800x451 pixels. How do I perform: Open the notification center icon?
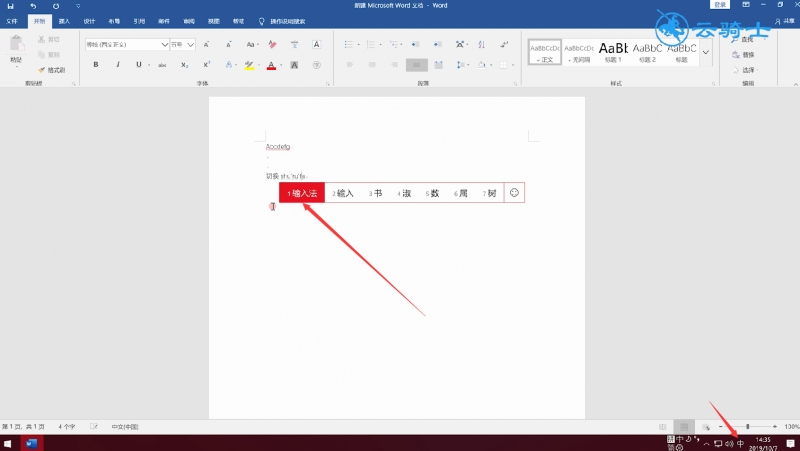[790, 443]
